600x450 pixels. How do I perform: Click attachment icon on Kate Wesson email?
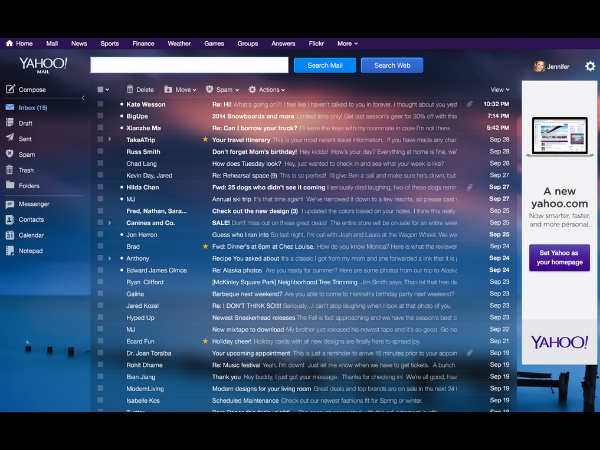[470, 104]
